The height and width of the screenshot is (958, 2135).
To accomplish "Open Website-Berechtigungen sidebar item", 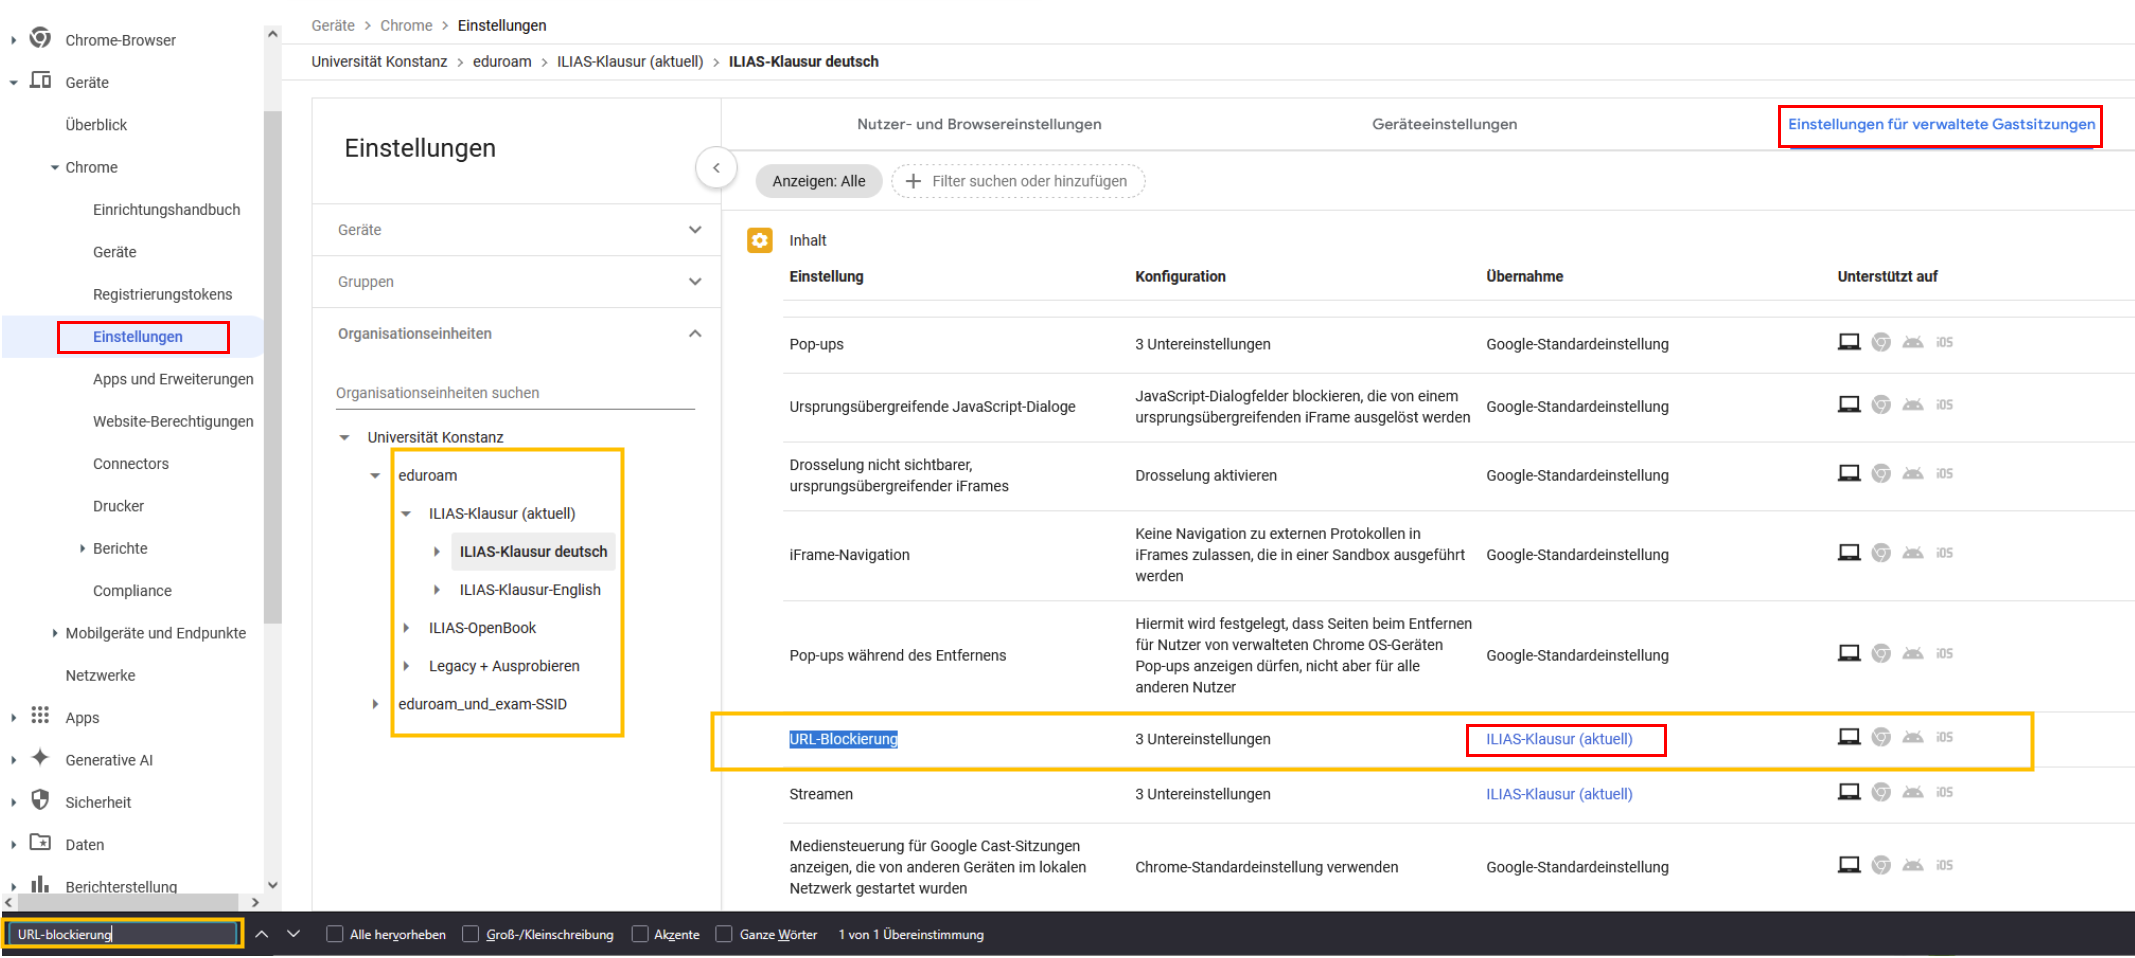I will [x=173, y=421].
